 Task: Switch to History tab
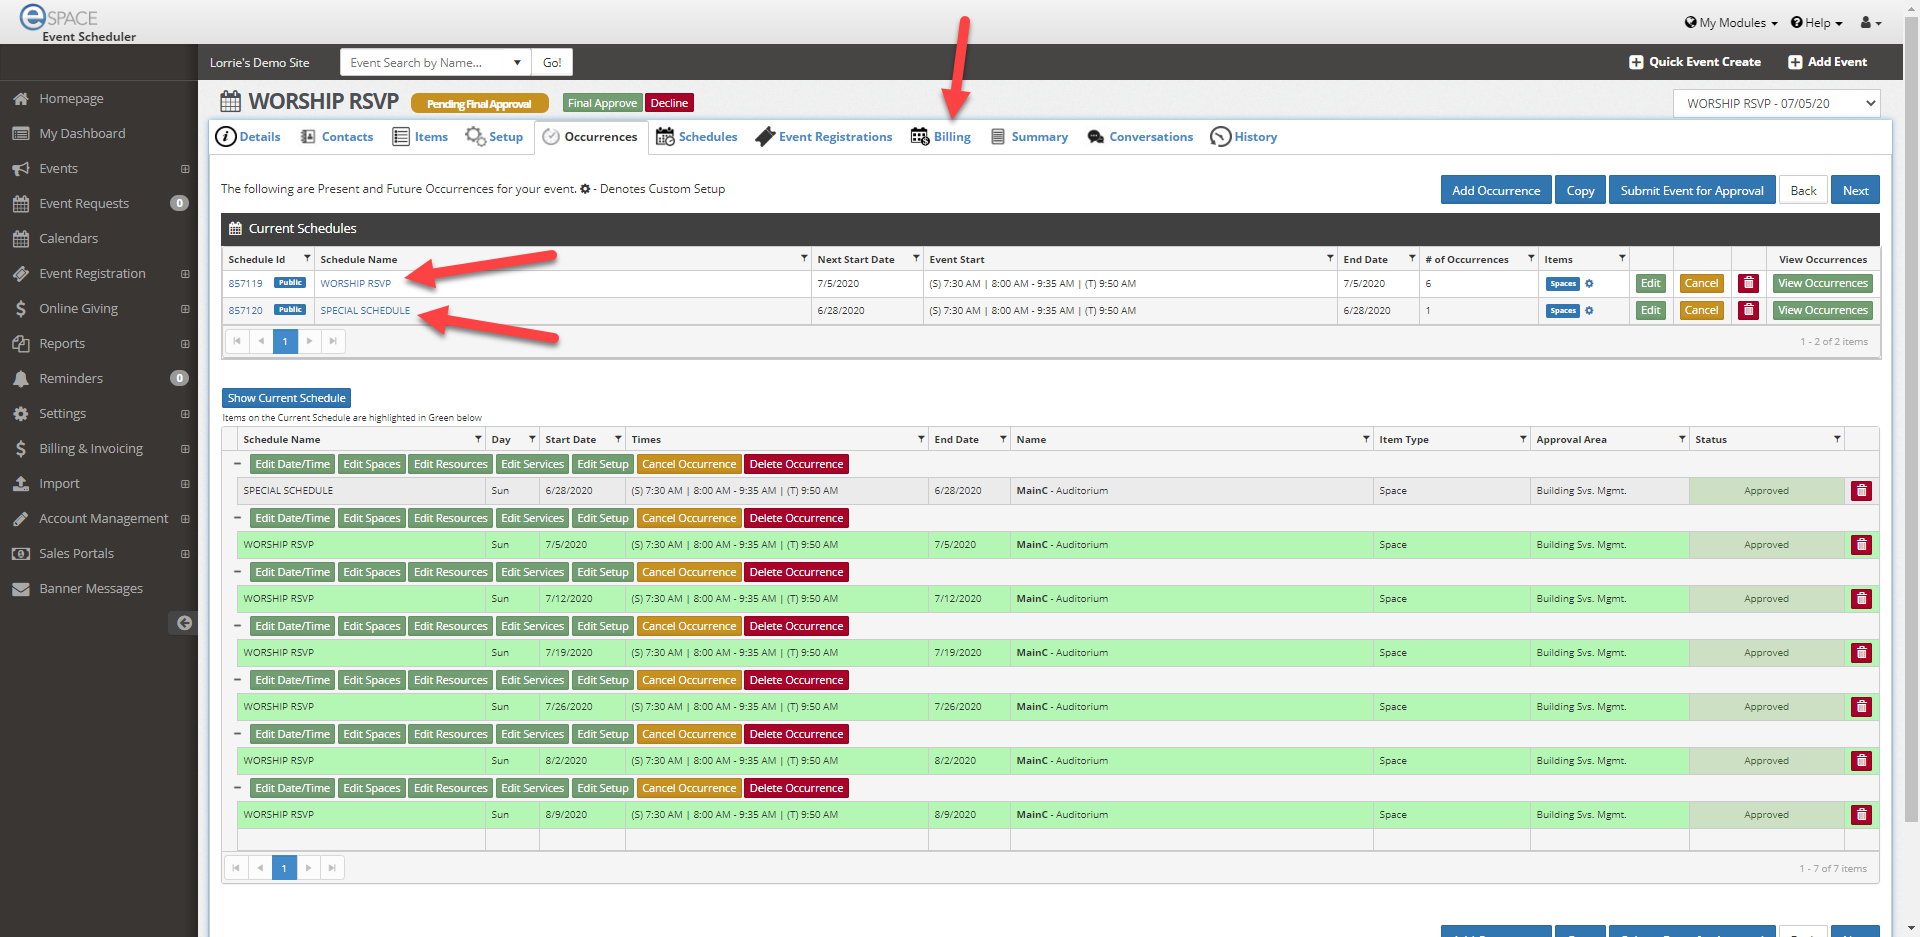(x=1244, y=137)
